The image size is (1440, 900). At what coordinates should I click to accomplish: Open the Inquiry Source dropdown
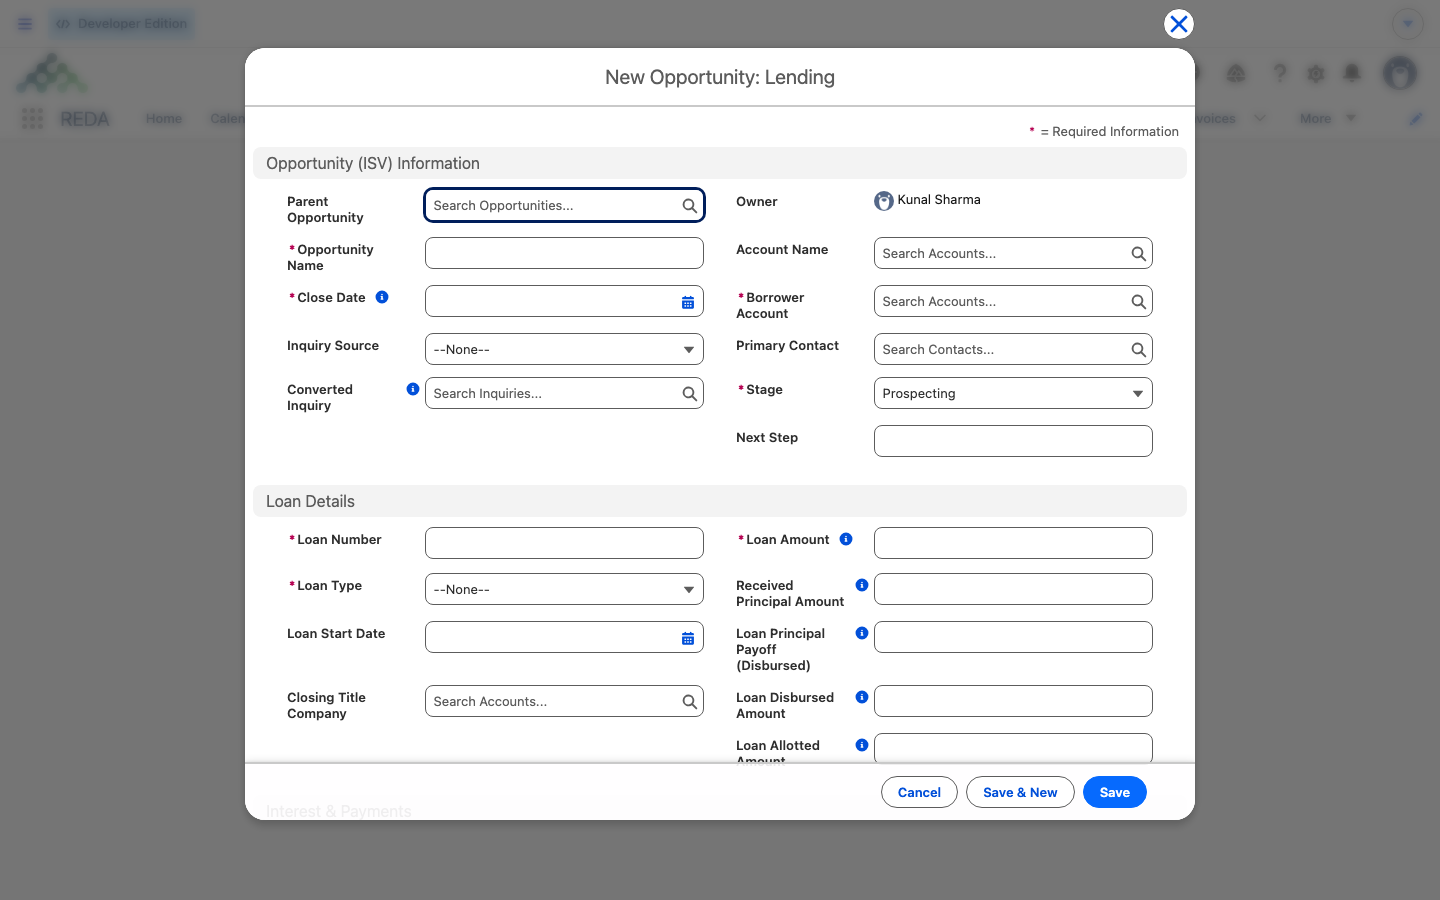pos(564,349)
